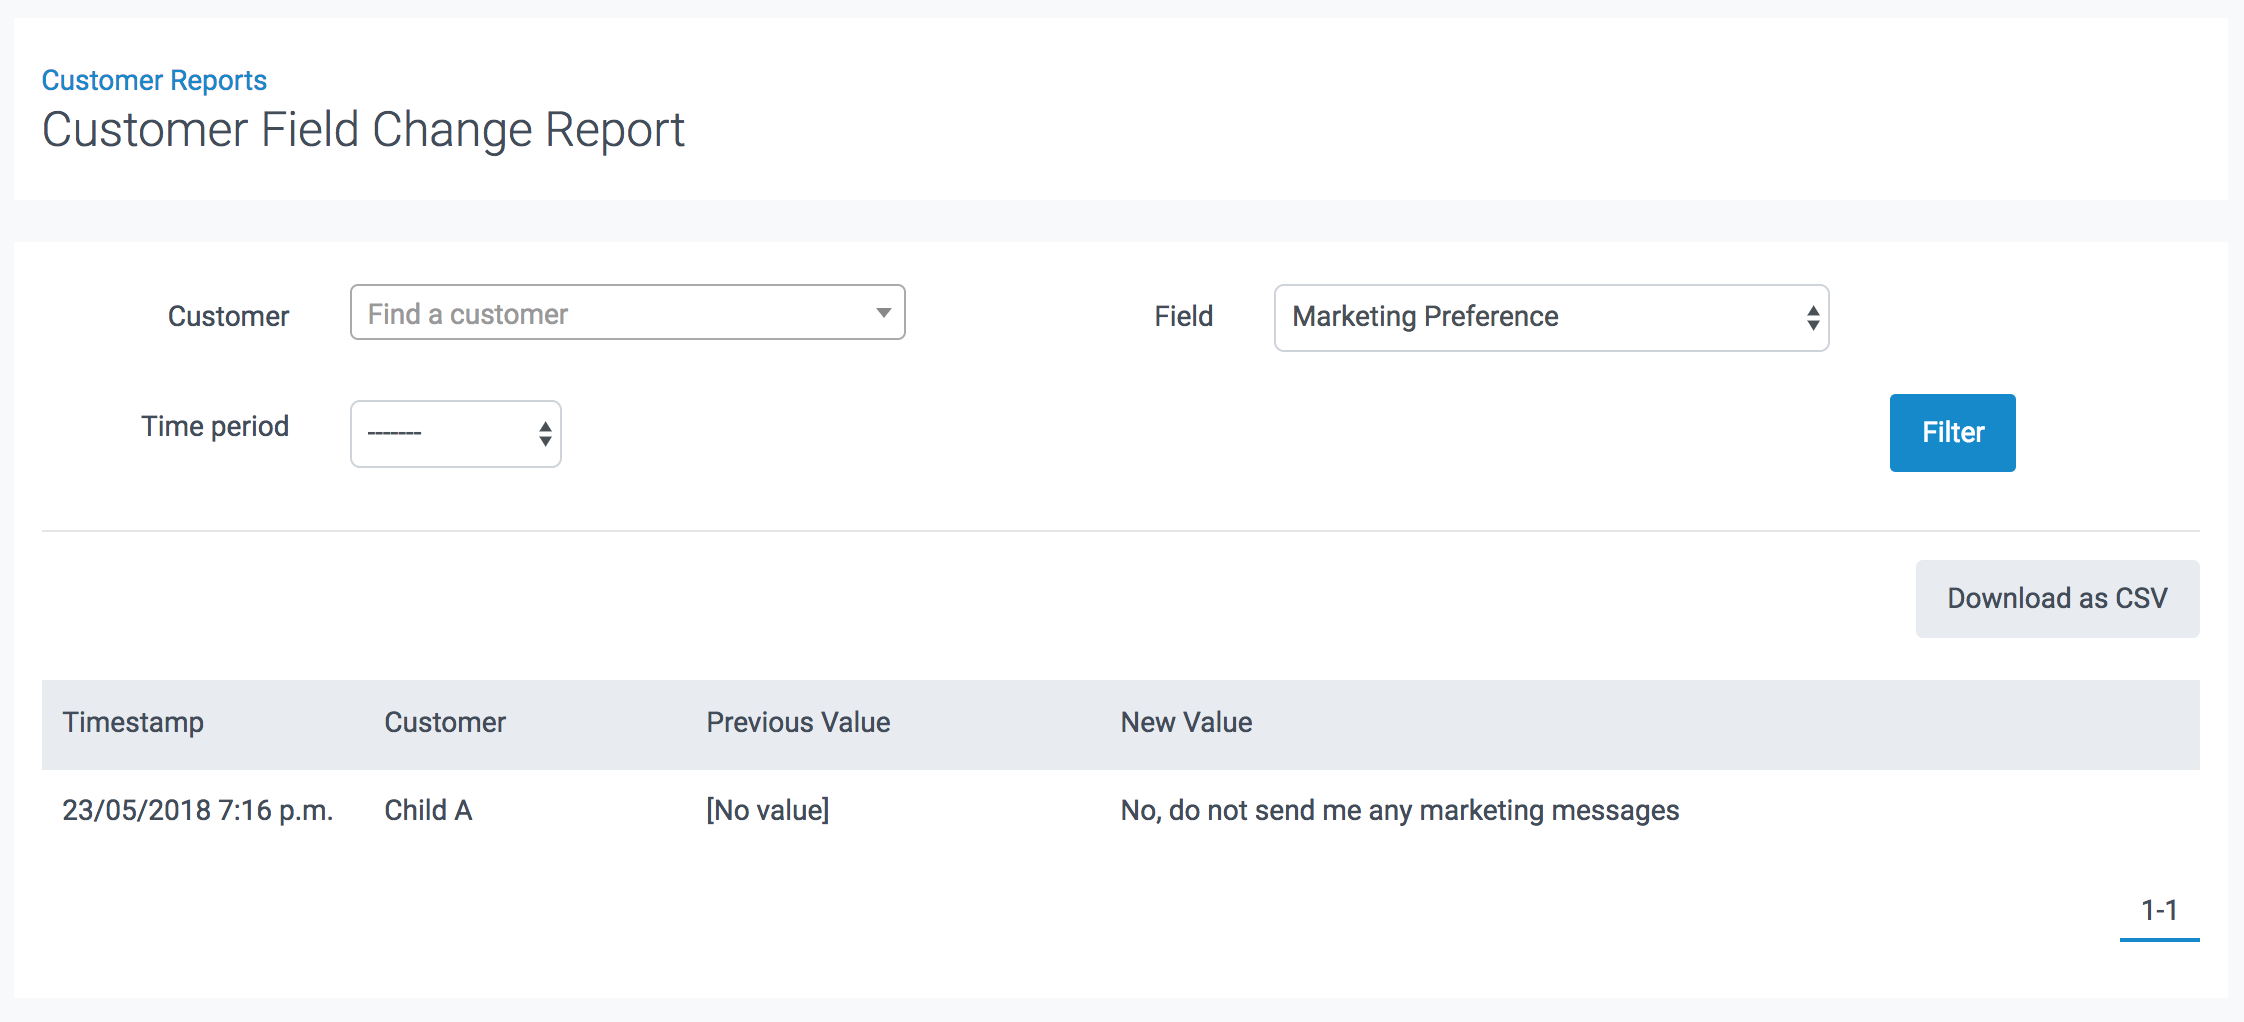
Task: Click the marketing opt-out message cell
Action: pos(1399,810)
